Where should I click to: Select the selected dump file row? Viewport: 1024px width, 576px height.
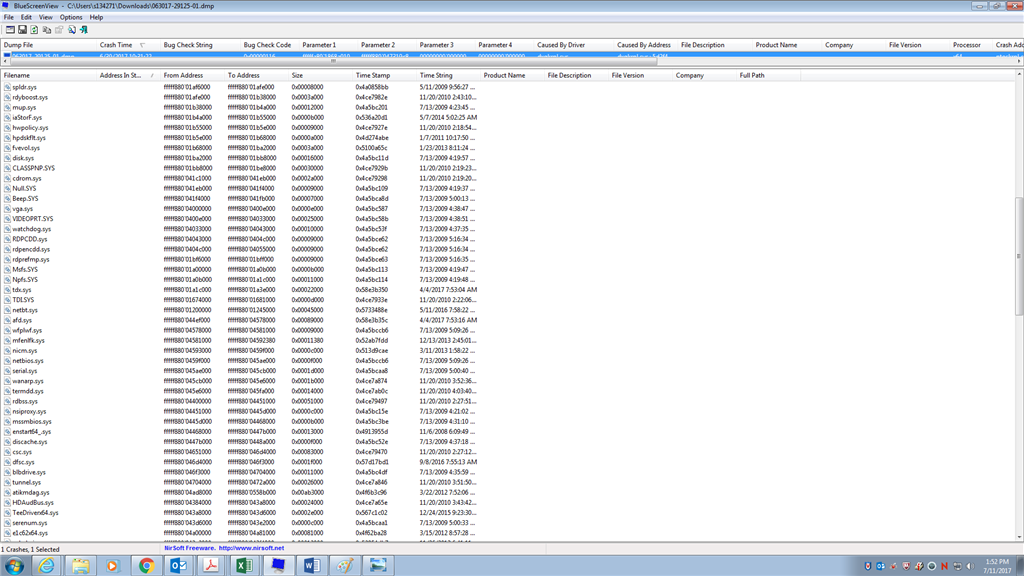511,56
